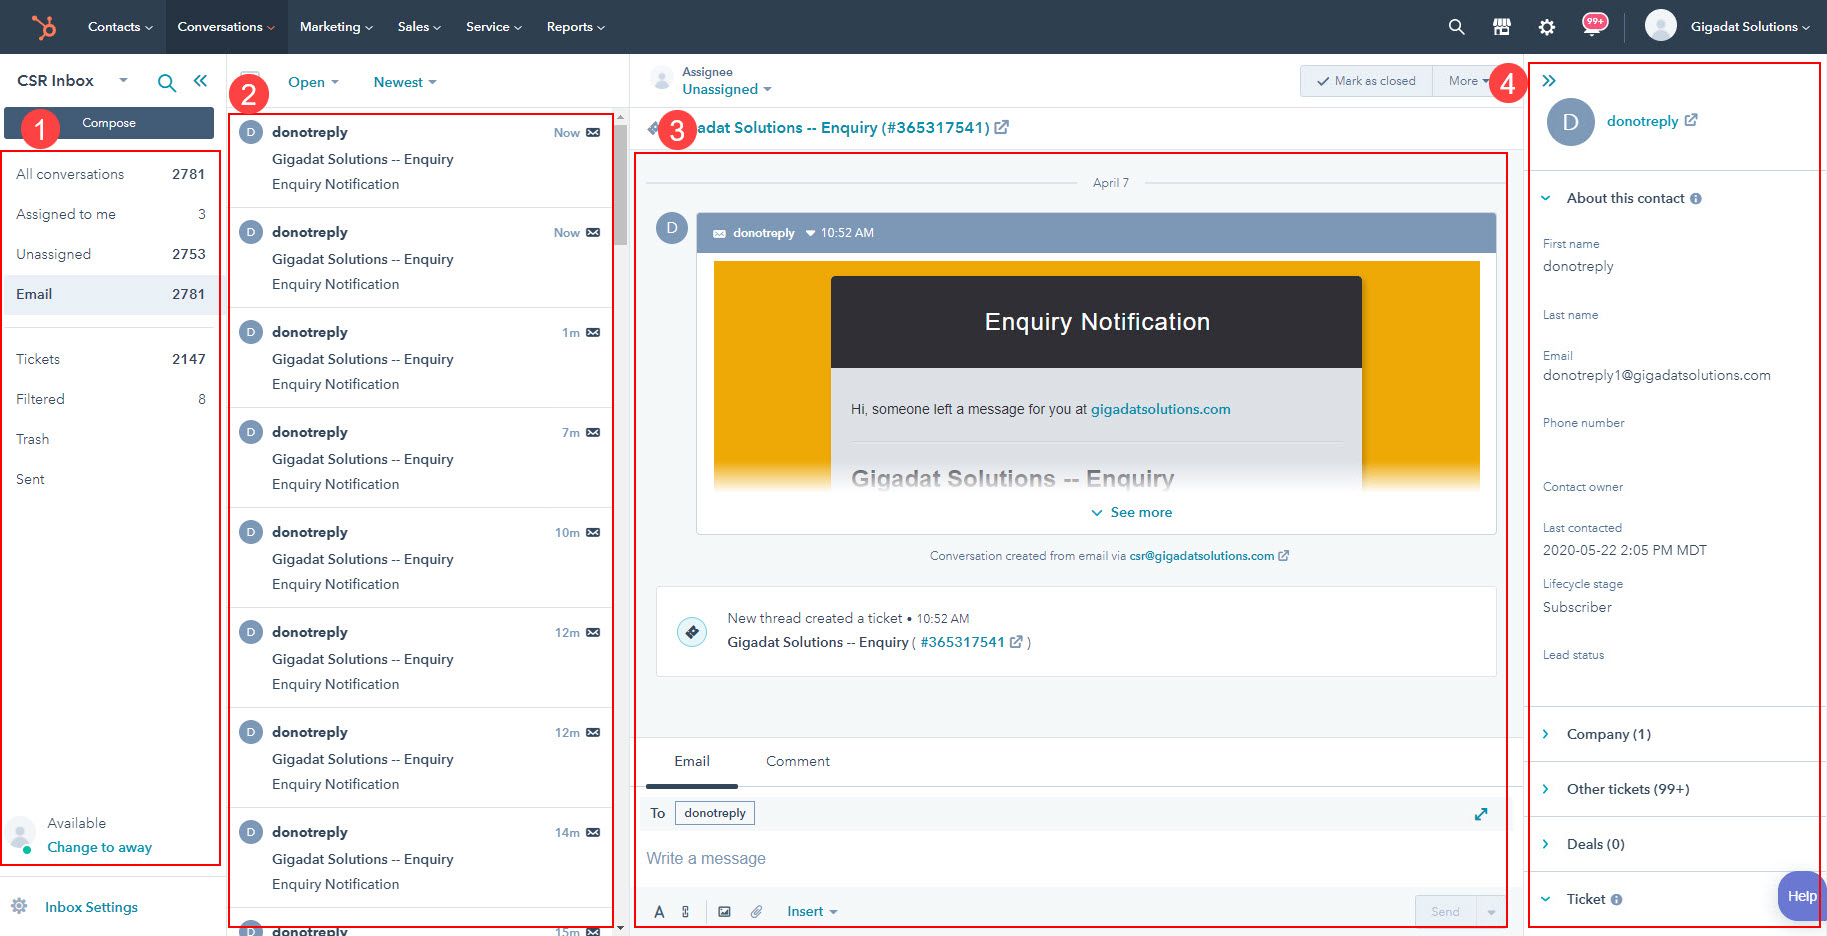Insert an image using the picture icon
Viewport: 1827px width, 936px height.
point(724,911)
